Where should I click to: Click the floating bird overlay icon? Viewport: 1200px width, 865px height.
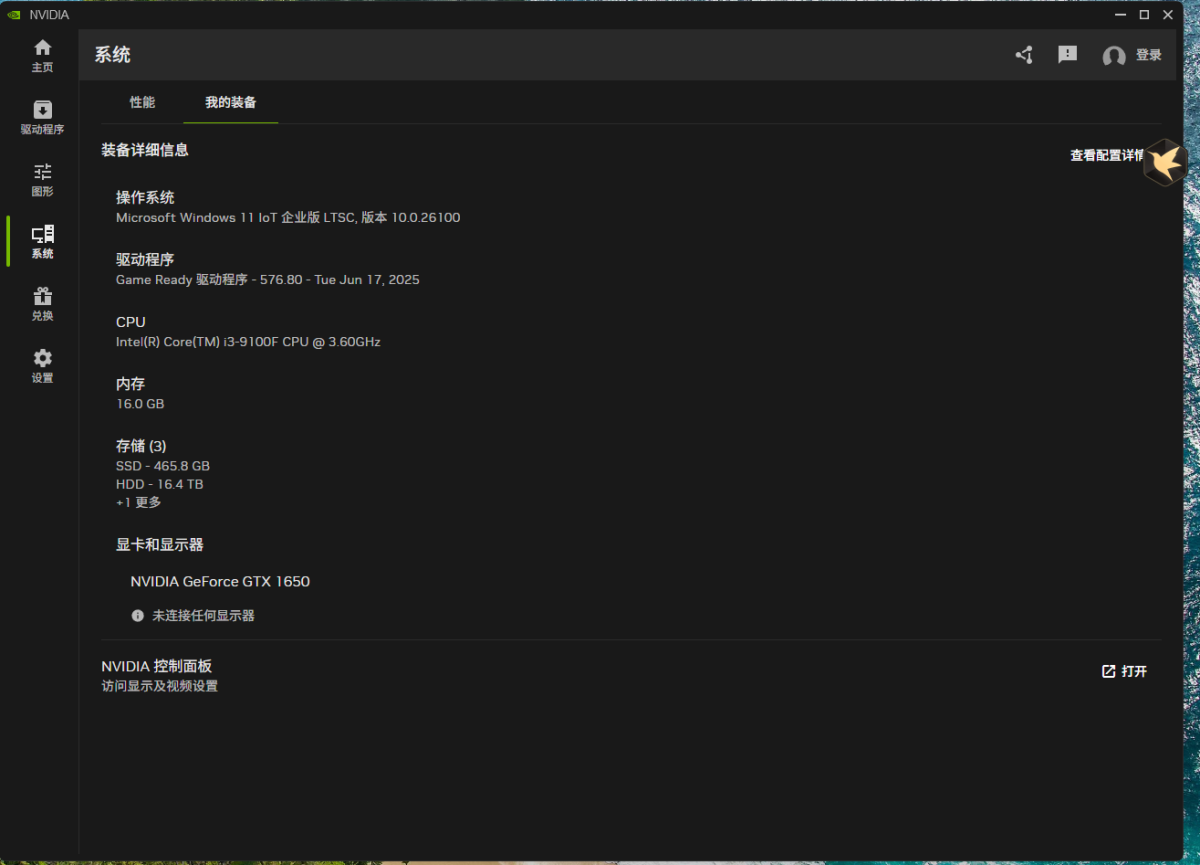tap(1165, 162)
